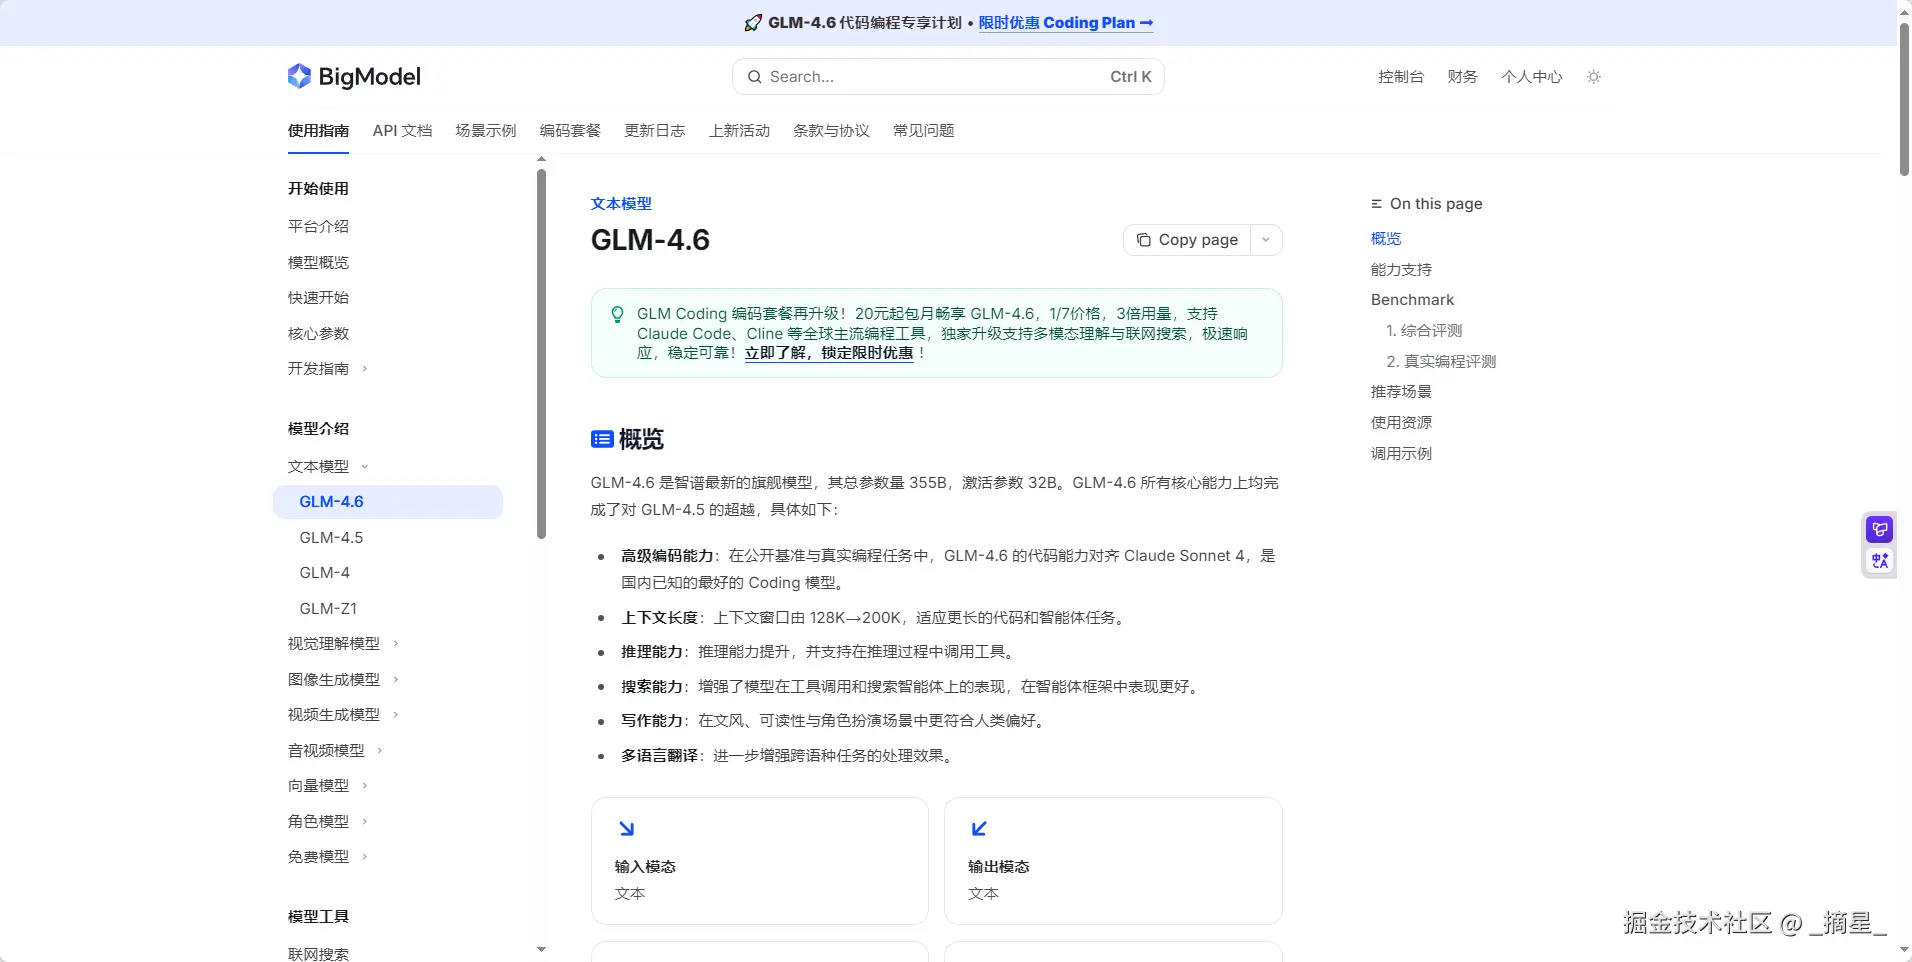This screenshot has width=1912, height=962.
Task: Open the 常见问题 tab
Action: point(923,131)
